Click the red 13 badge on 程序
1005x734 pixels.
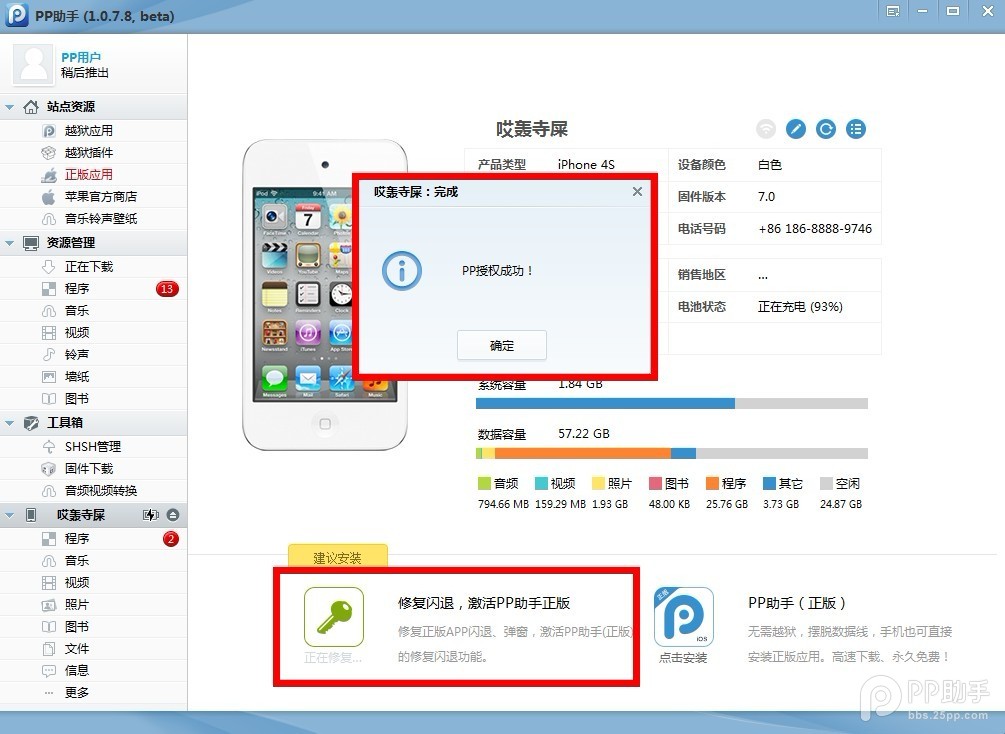pyautogui.click(x=167, y=289)
